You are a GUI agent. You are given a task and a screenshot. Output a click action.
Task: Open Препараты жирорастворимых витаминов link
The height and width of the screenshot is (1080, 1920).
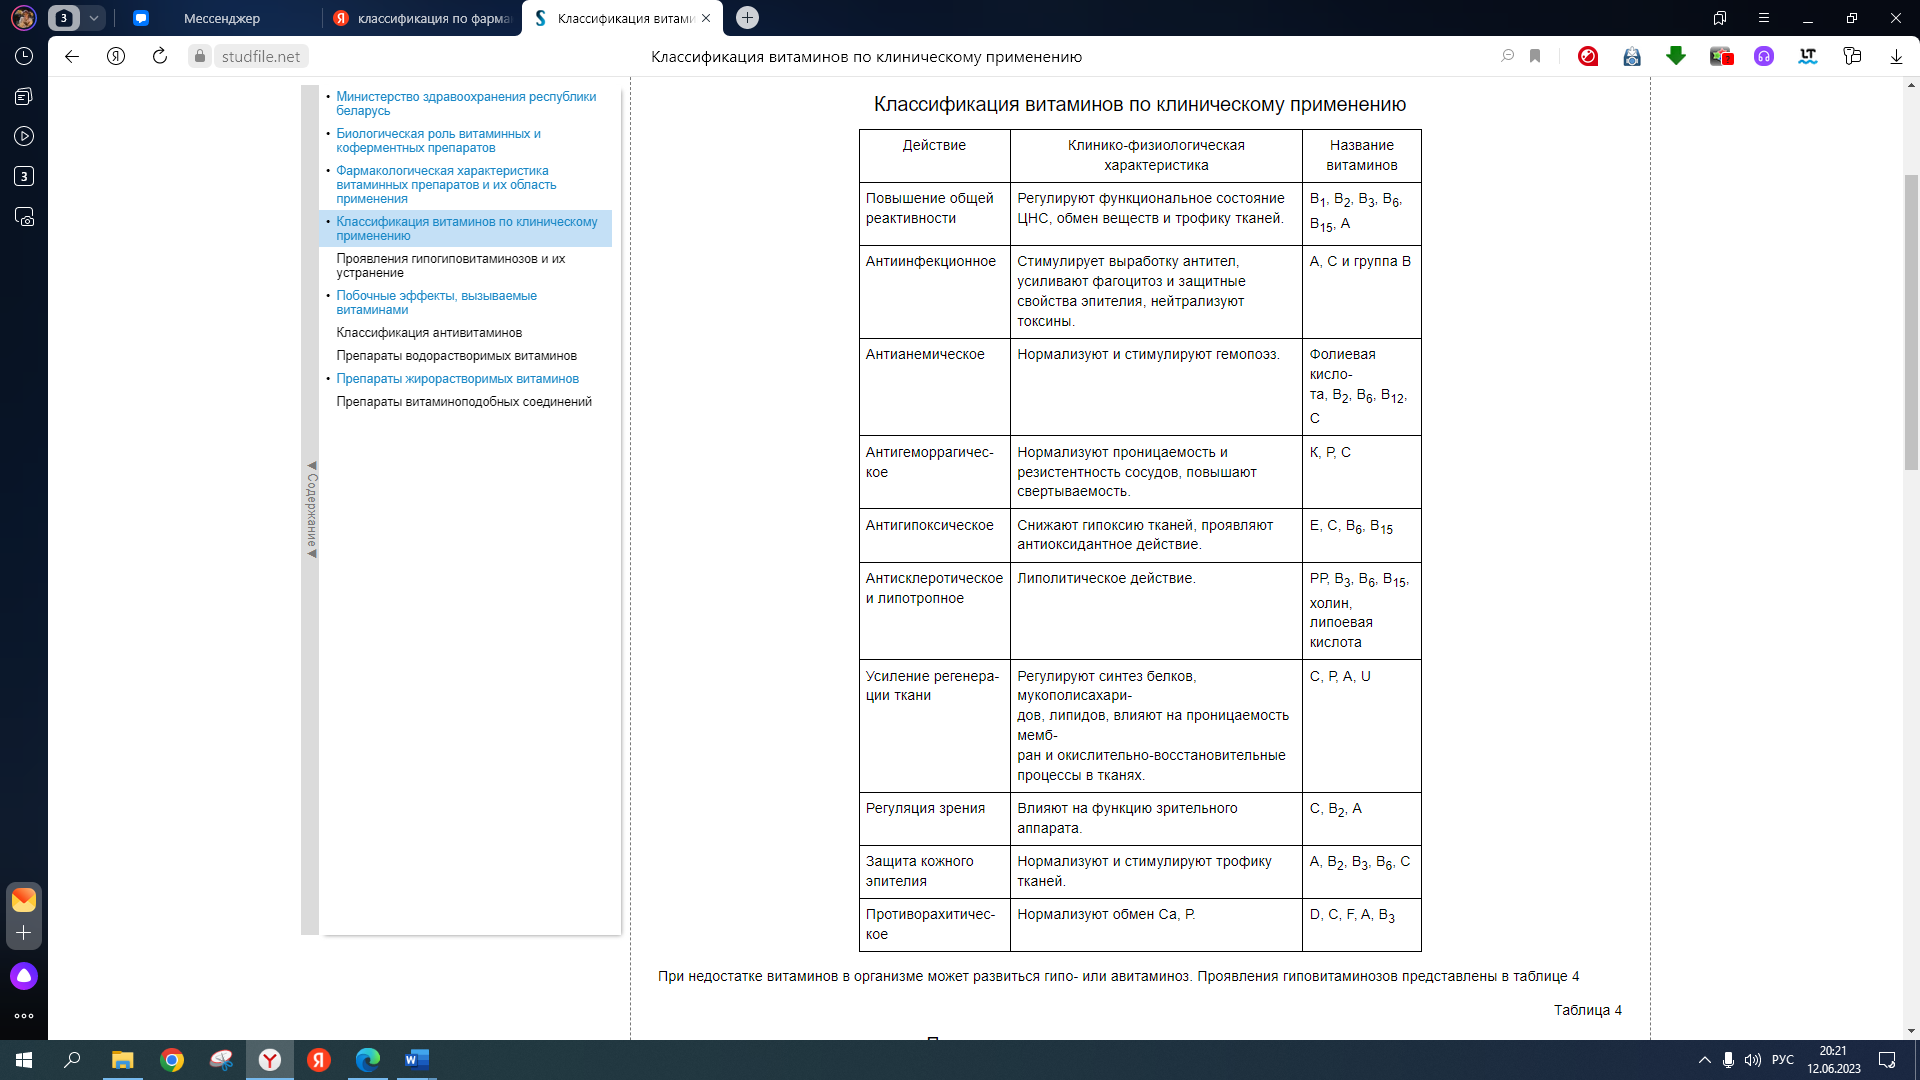tap(457, 379)
